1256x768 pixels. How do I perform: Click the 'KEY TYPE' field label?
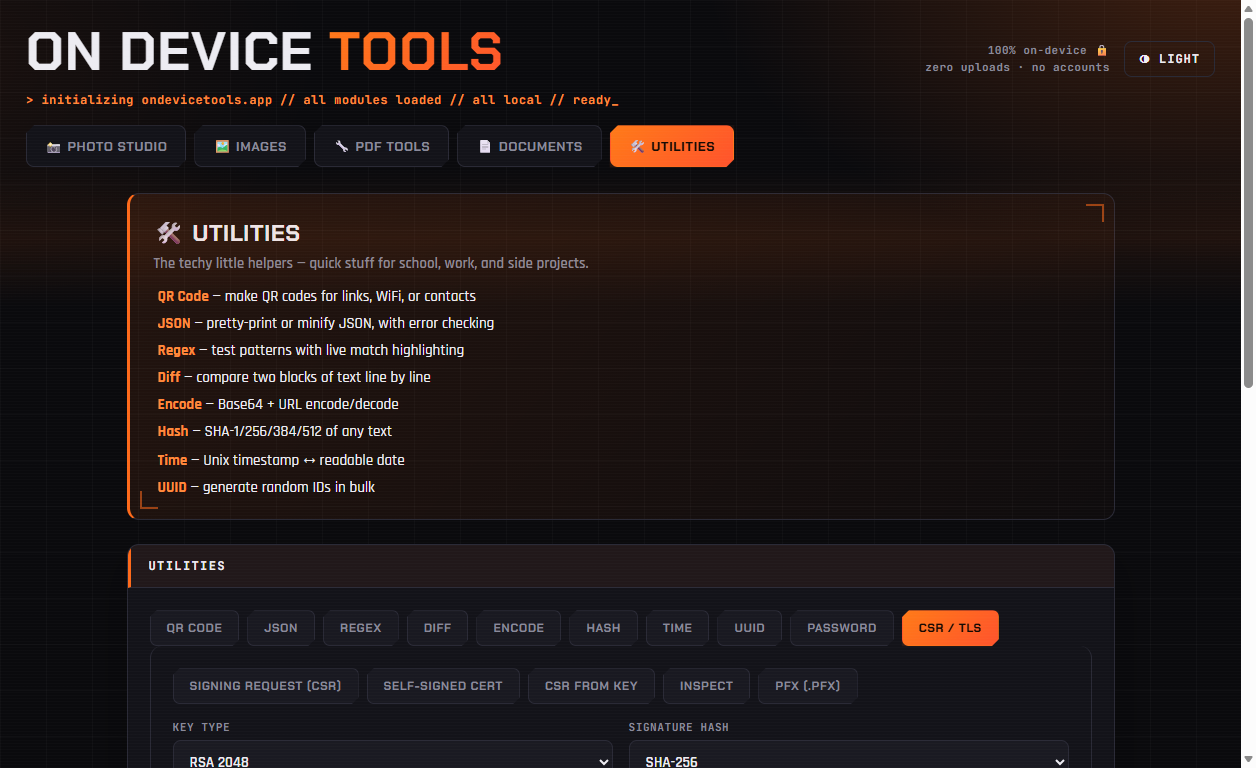click(201, 727)
